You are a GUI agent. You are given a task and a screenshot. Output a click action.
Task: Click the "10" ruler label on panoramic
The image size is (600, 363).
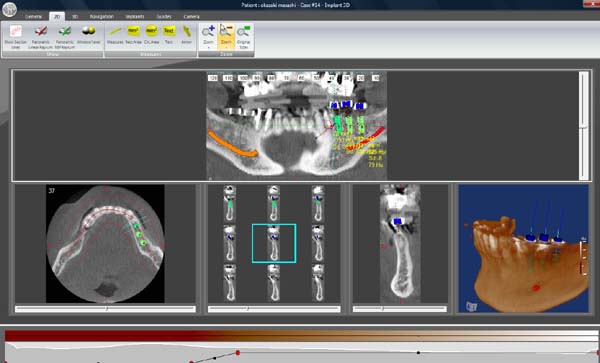(x=376, y=78)
